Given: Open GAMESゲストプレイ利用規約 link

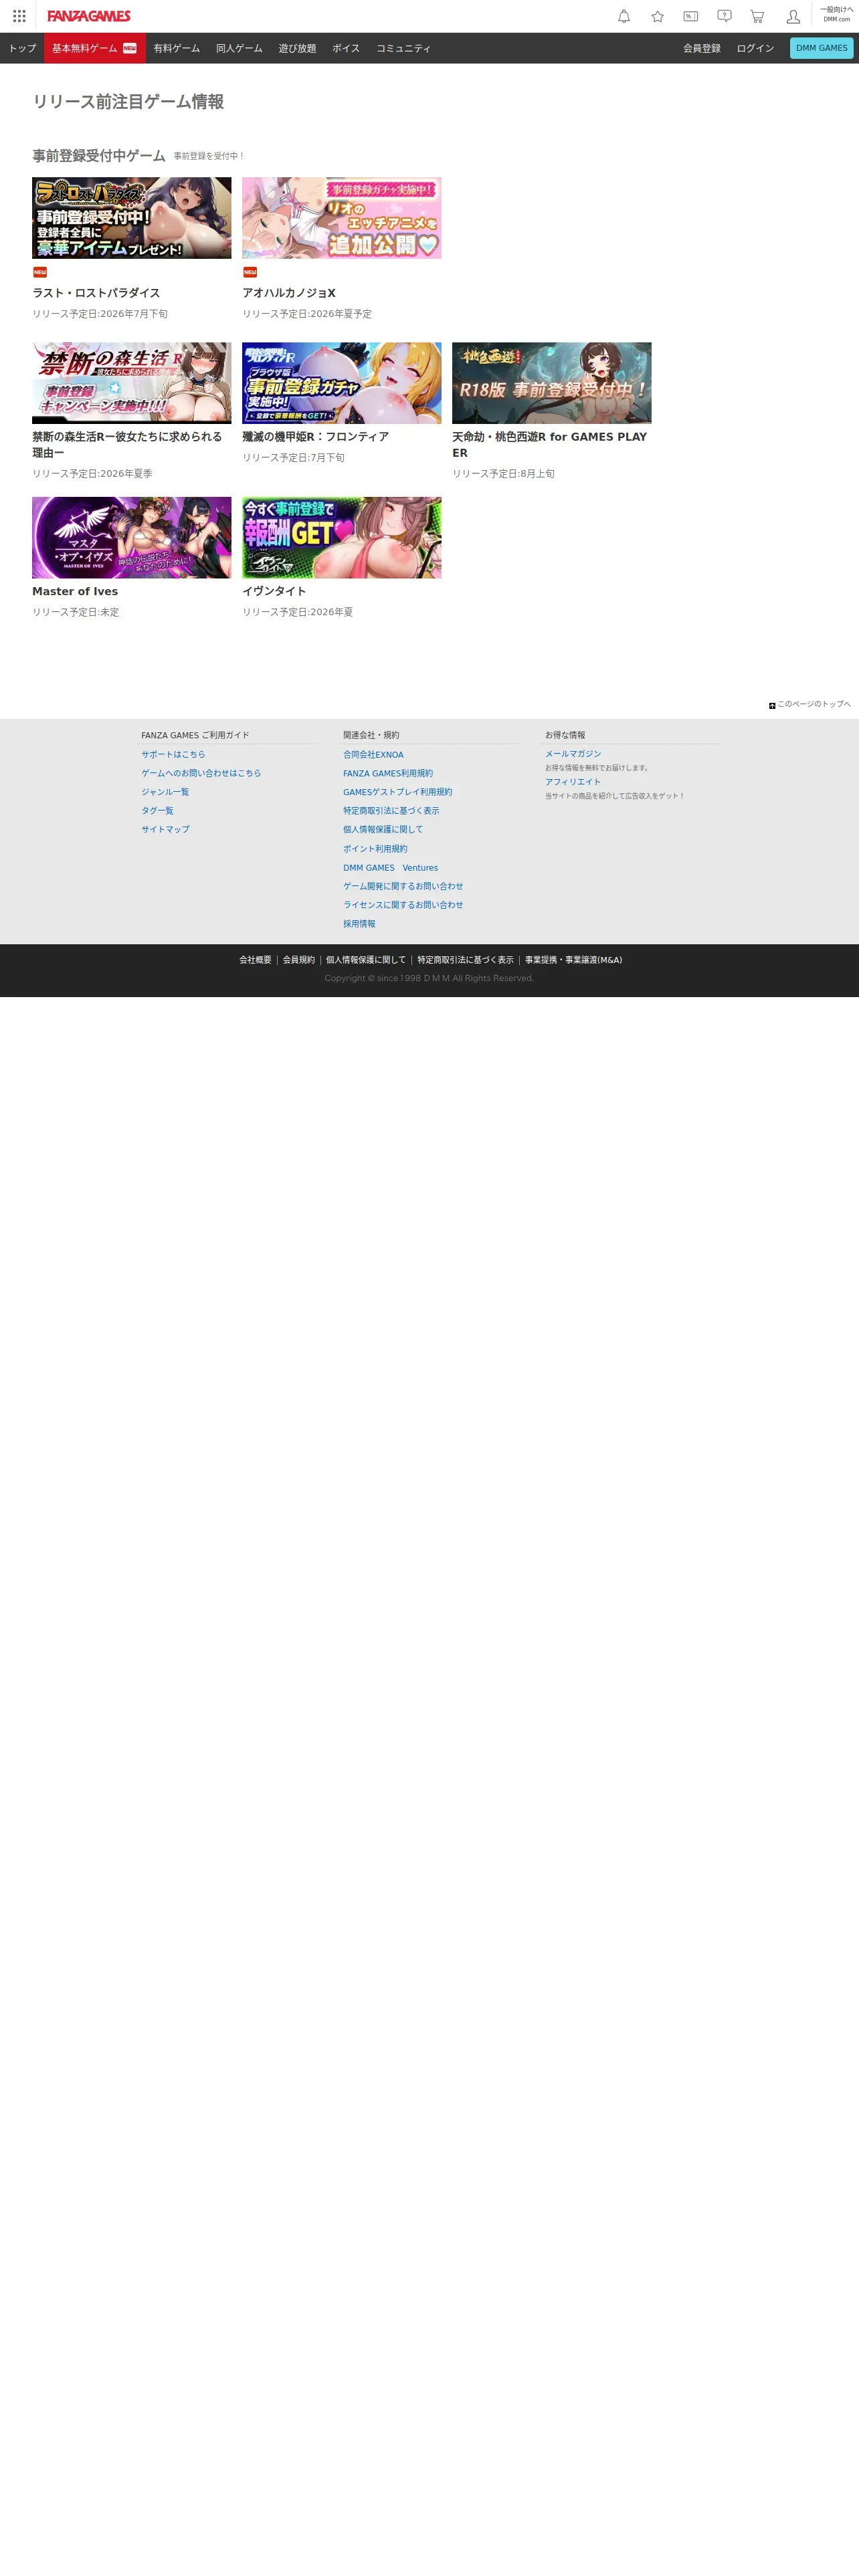Looking at the screenshot, I should [x=398, y=792].
